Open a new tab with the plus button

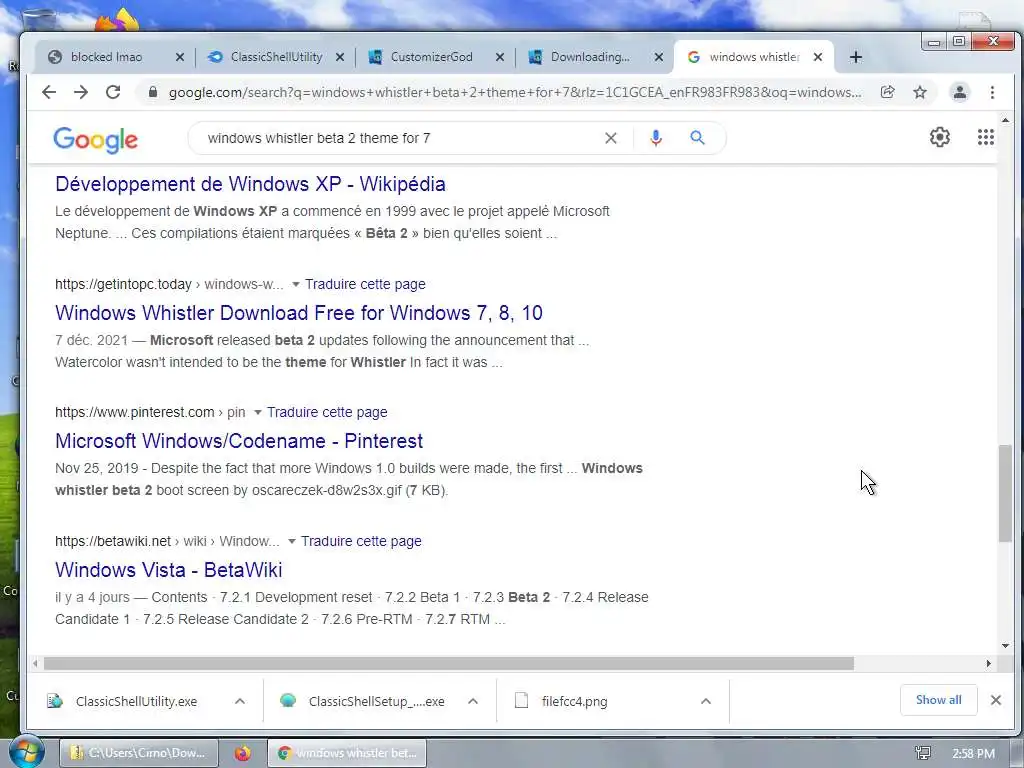coord(856,57)
